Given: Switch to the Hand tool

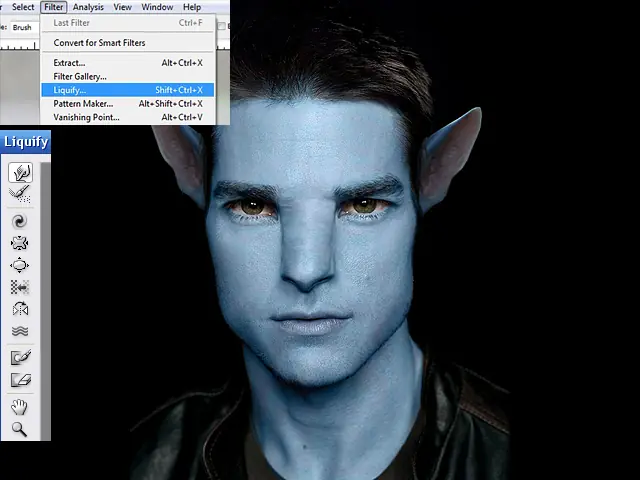Looking at the screenshot, I should point(20,407).
